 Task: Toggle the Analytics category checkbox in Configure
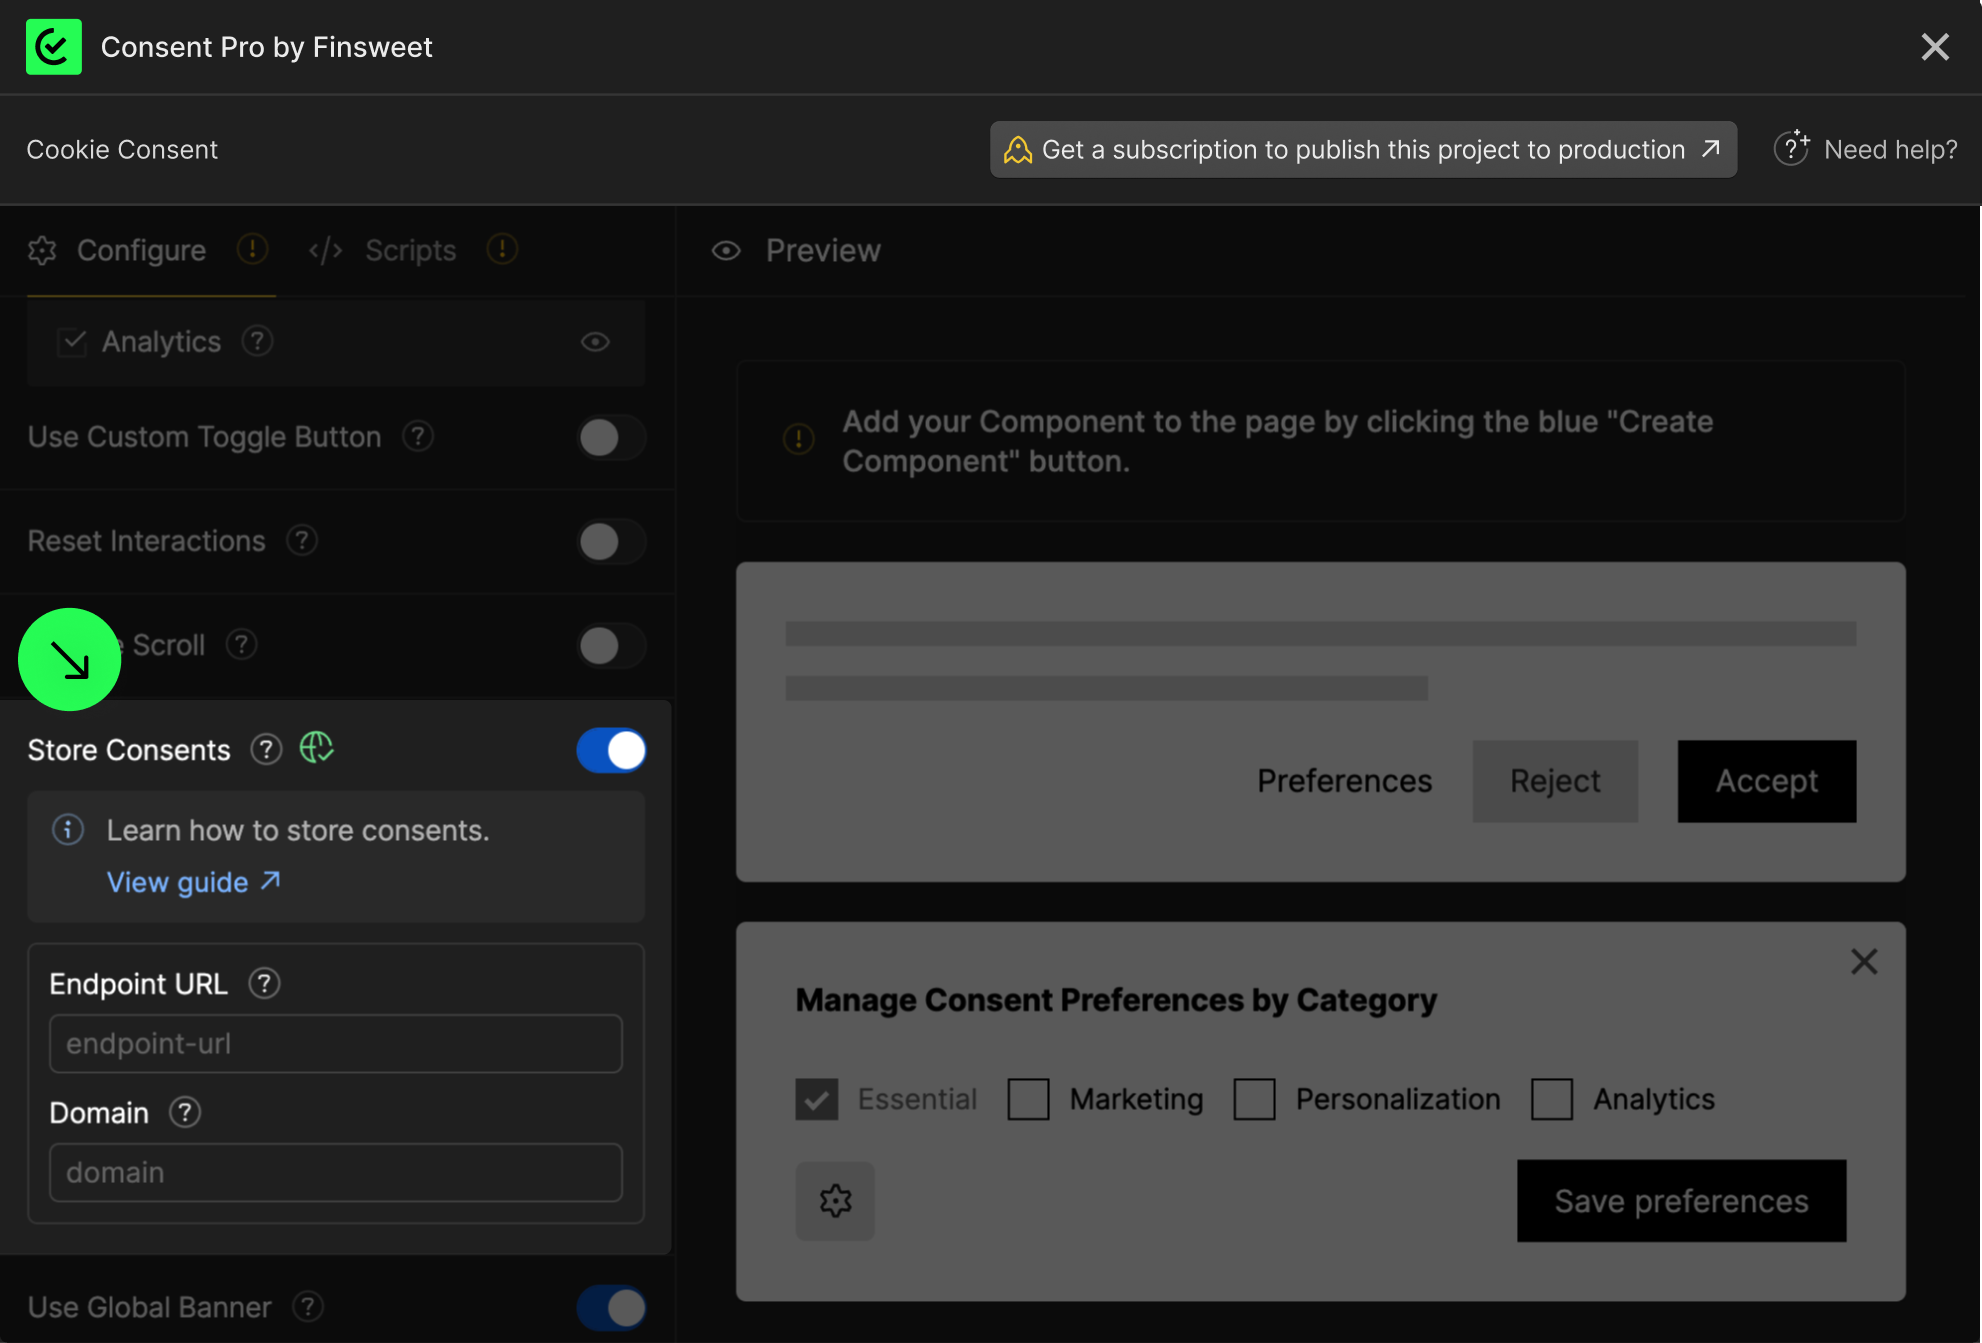coord(72,342)
